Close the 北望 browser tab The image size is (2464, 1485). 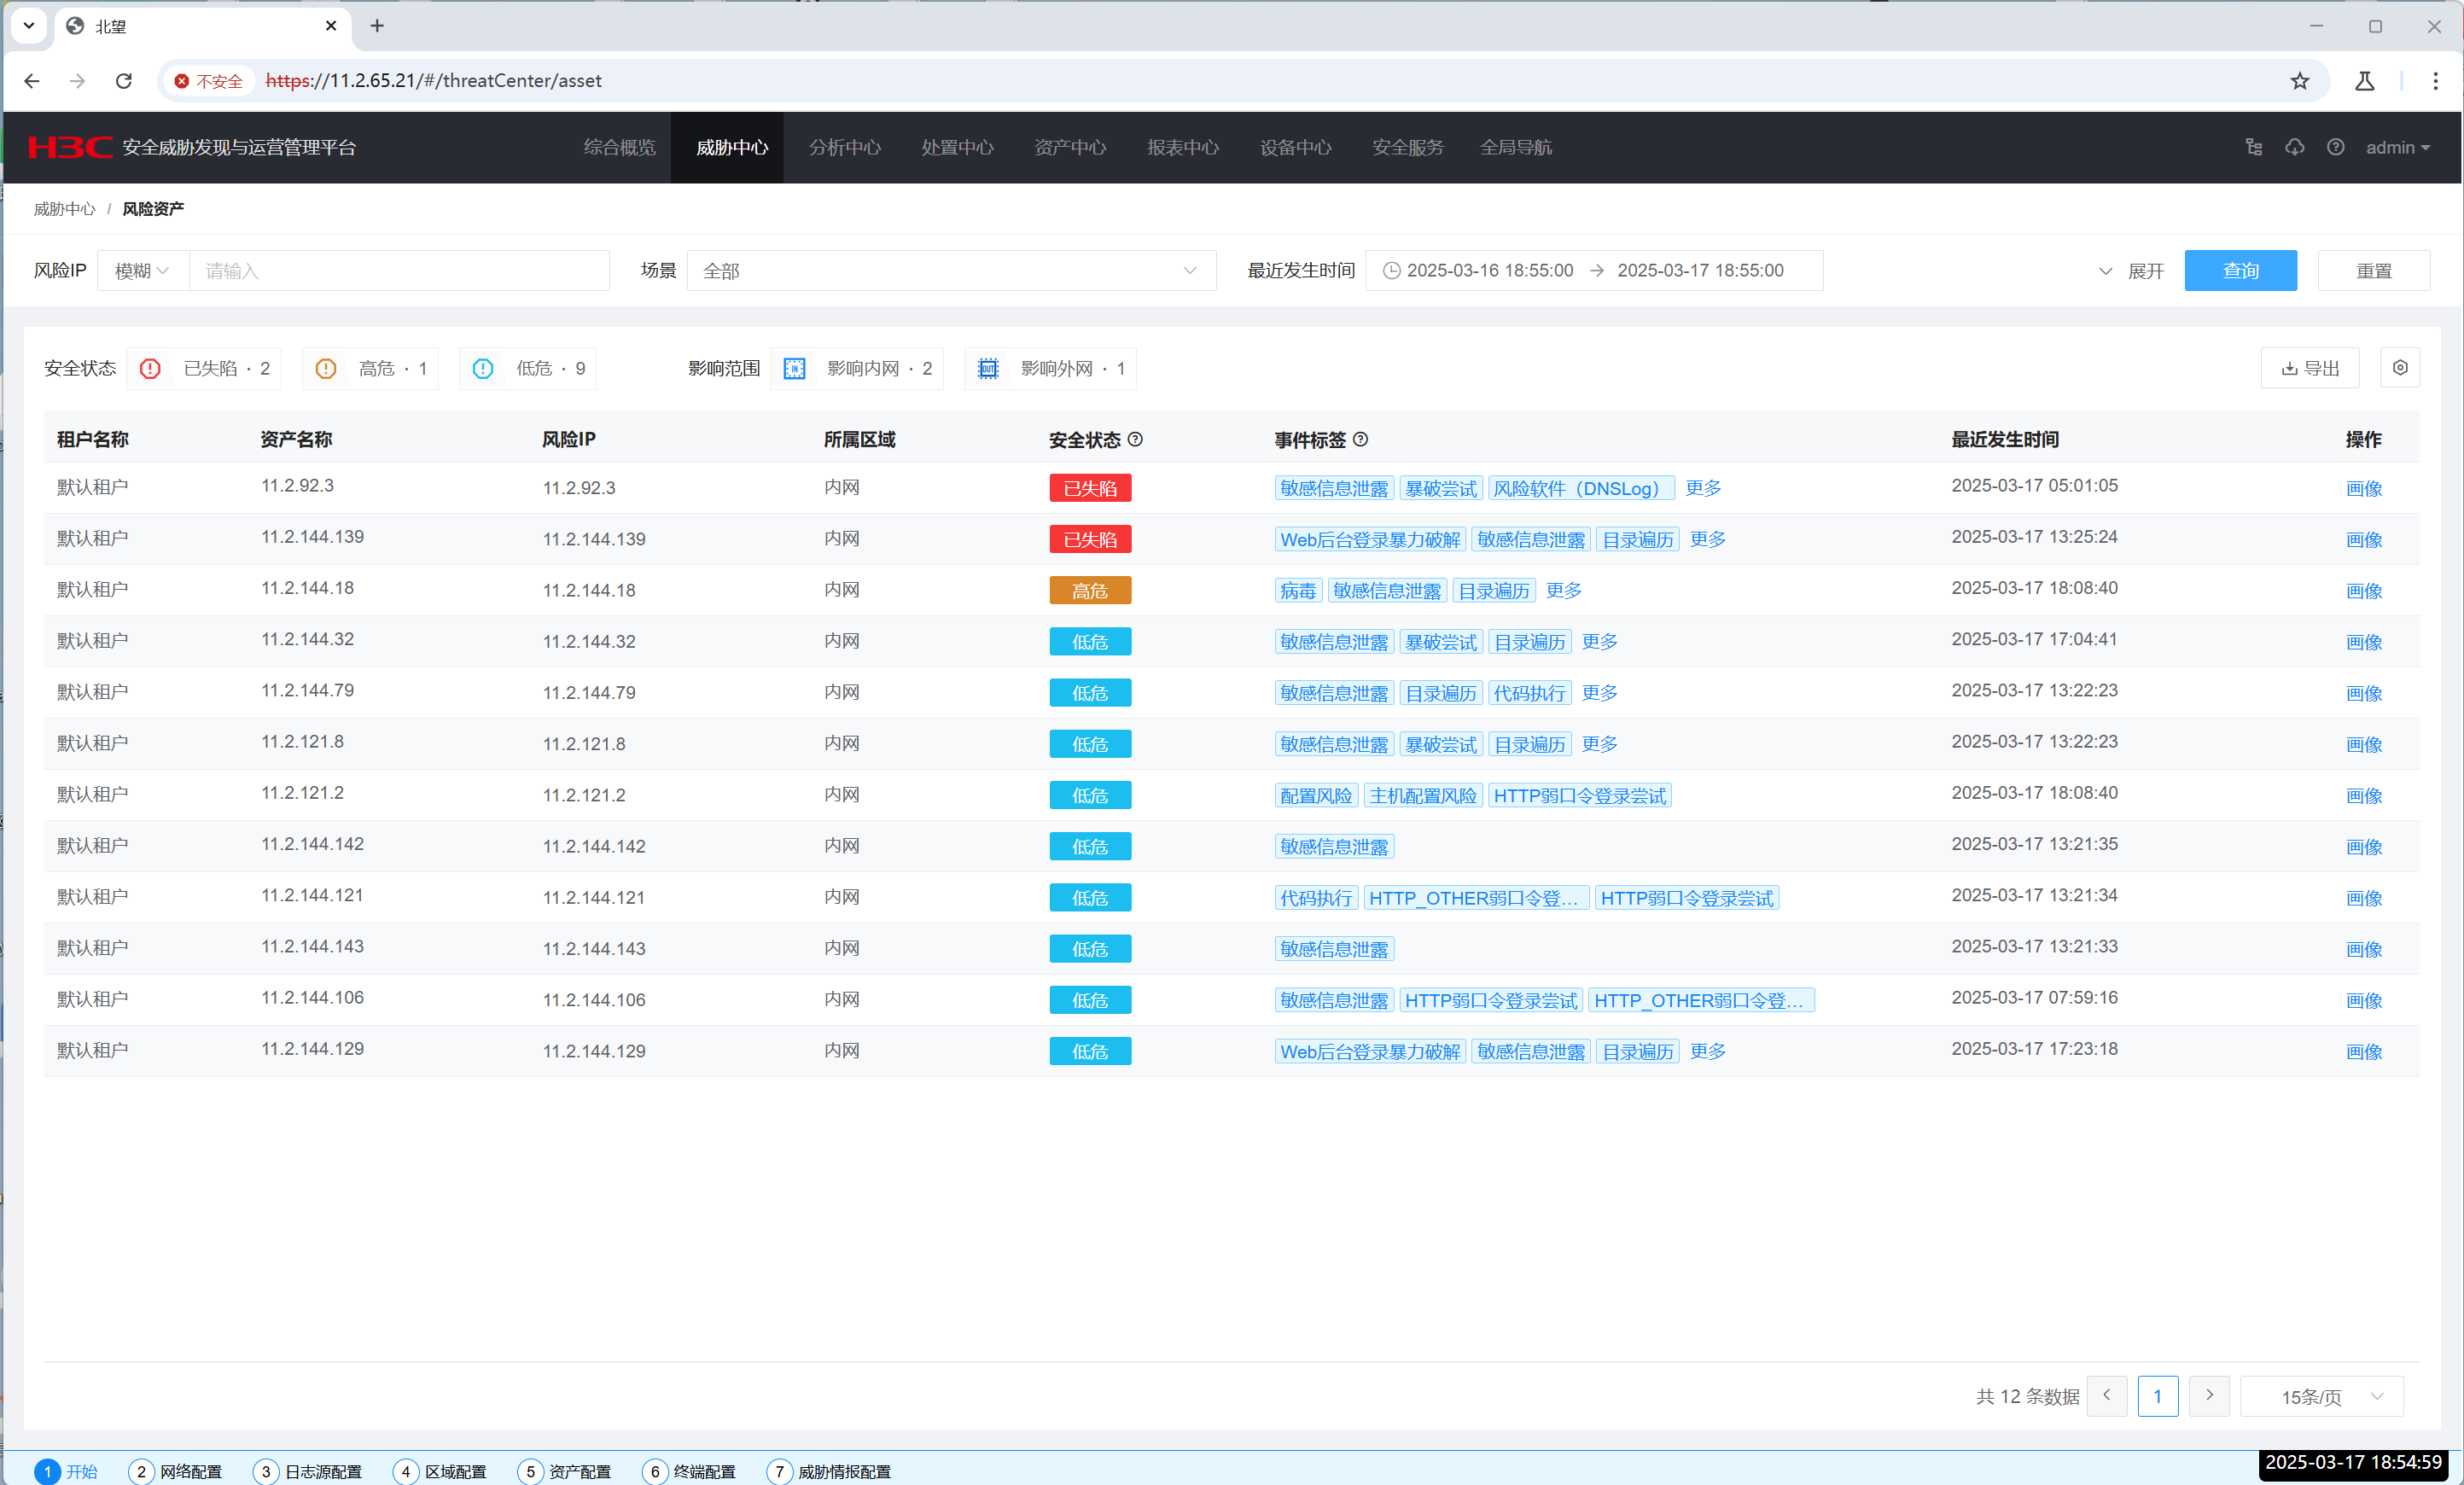pos(331,26)
